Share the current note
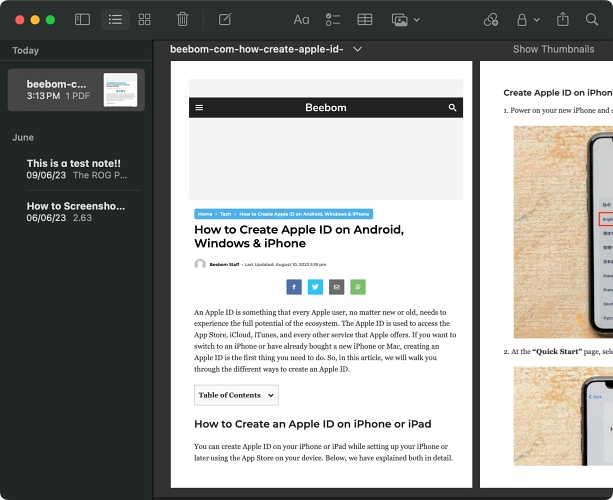613x500 pixels. pos(563,19)
